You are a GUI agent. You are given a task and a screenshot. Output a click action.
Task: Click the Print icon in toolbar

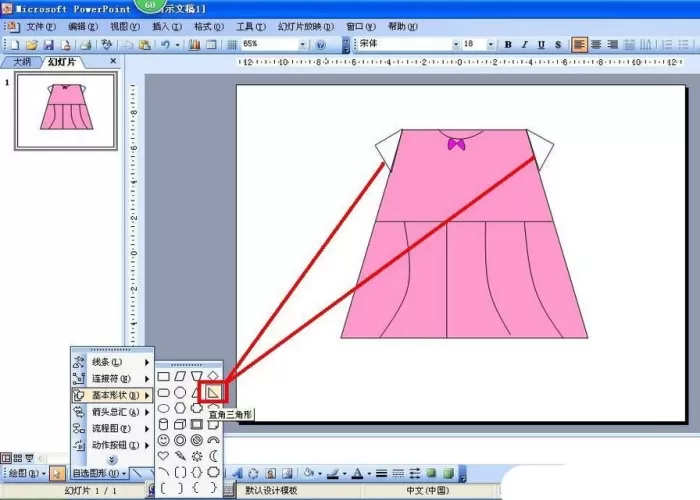(x=86, y=45)
